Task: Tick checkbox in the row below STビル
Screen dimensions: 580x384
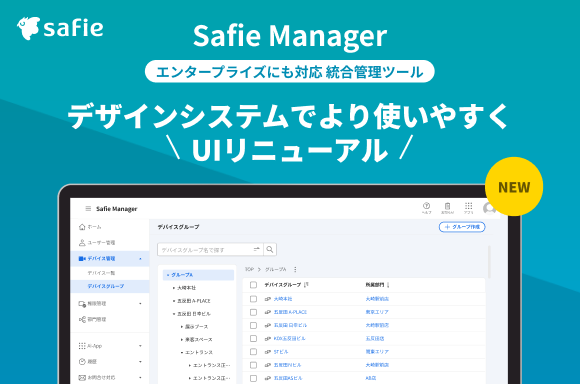Action: click(x=253, y=365)
